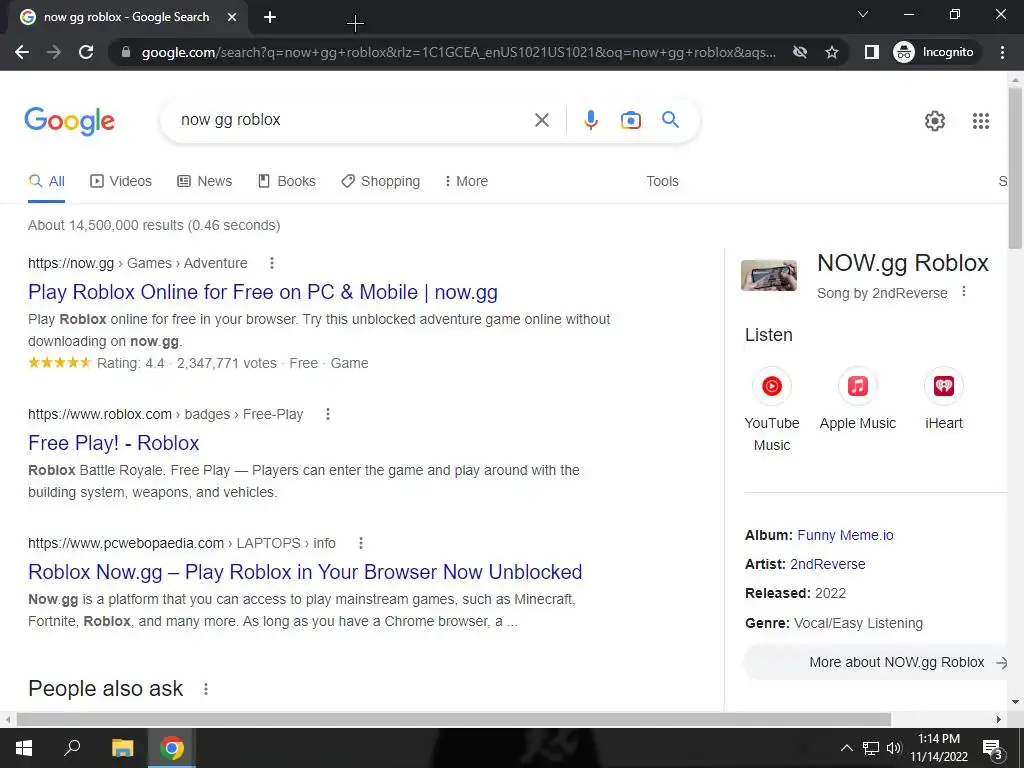Open Roblox Now.gg pcwebopaedia result link
The width and height of the screenshot is (1024, 768).
click(305, 572)
